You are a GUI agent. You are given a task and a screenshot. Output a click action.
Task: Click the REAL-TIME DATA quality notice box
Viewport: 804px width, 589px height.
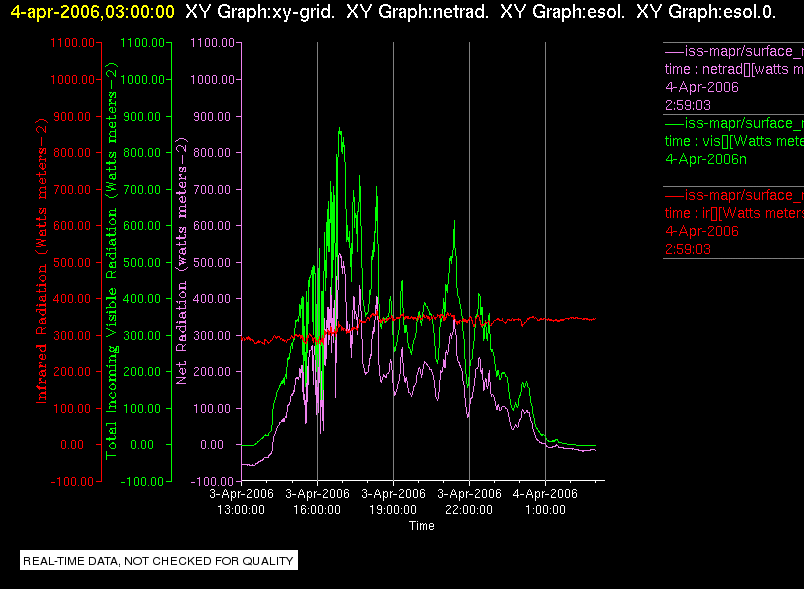point(159,560)
